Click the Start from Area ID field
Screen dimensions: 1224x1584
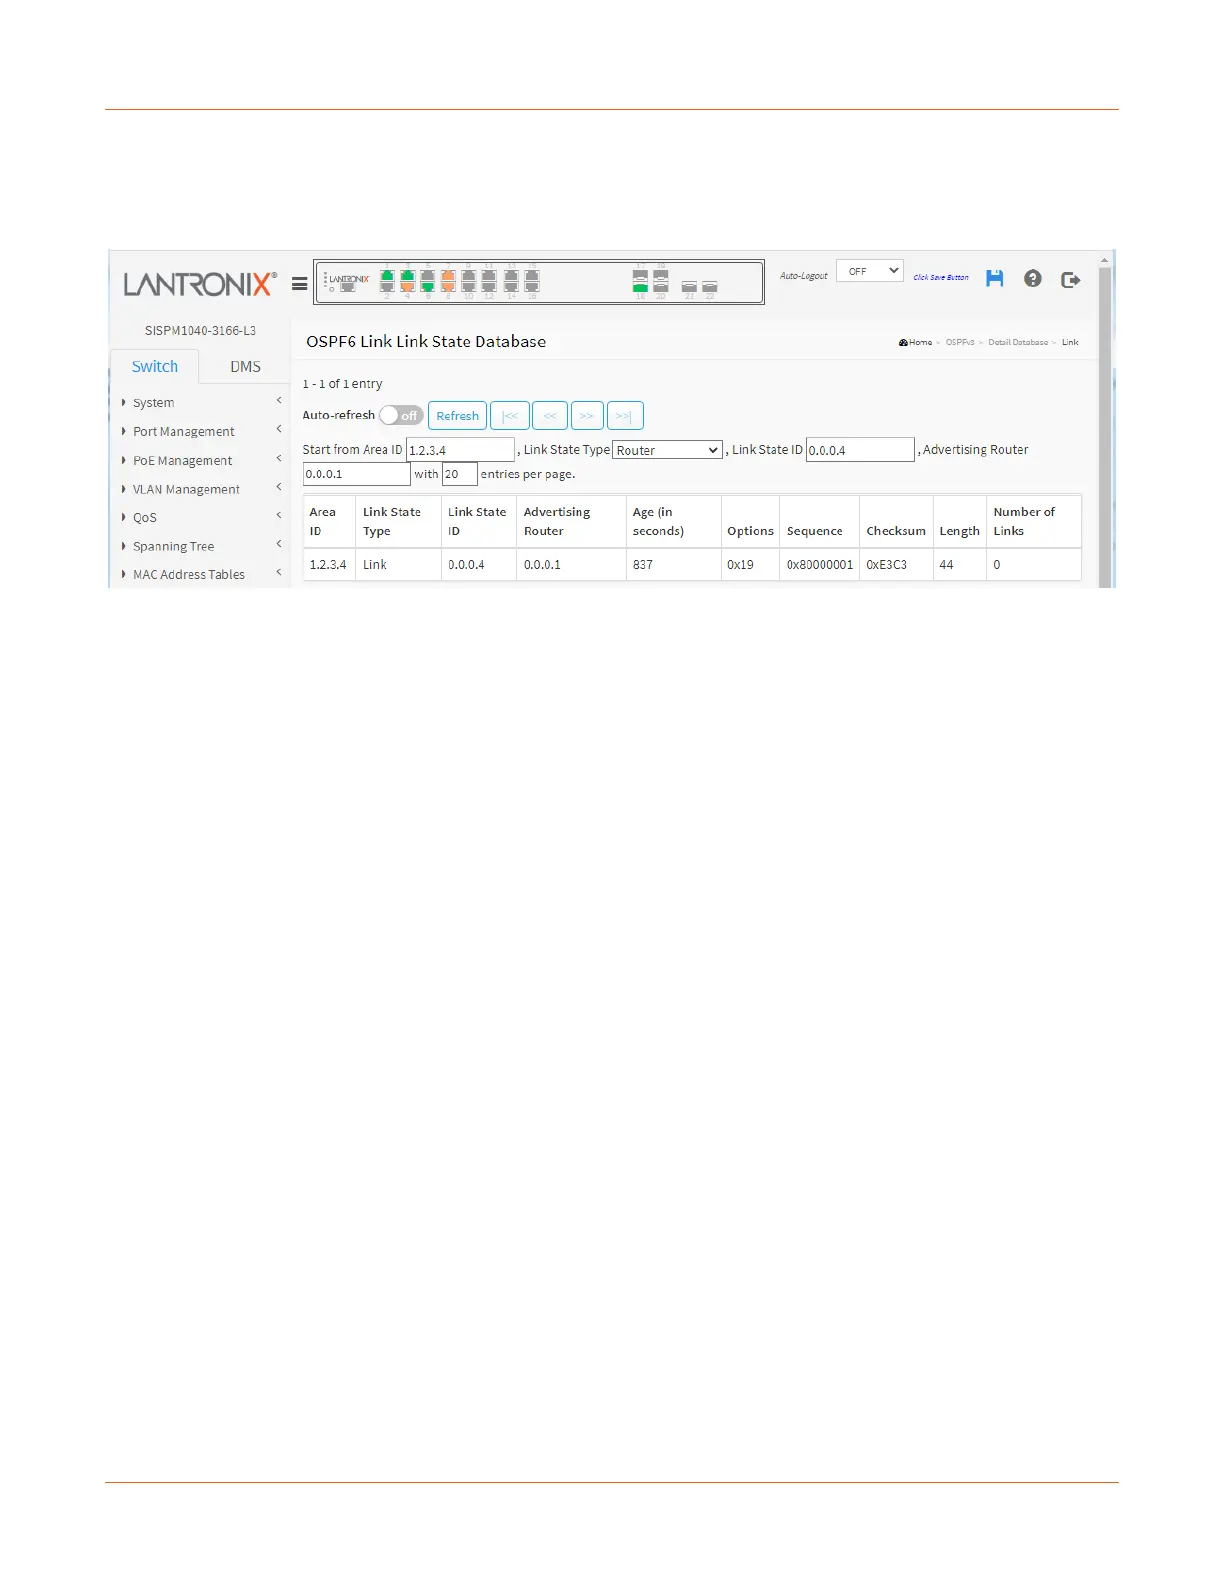point(460,450)
